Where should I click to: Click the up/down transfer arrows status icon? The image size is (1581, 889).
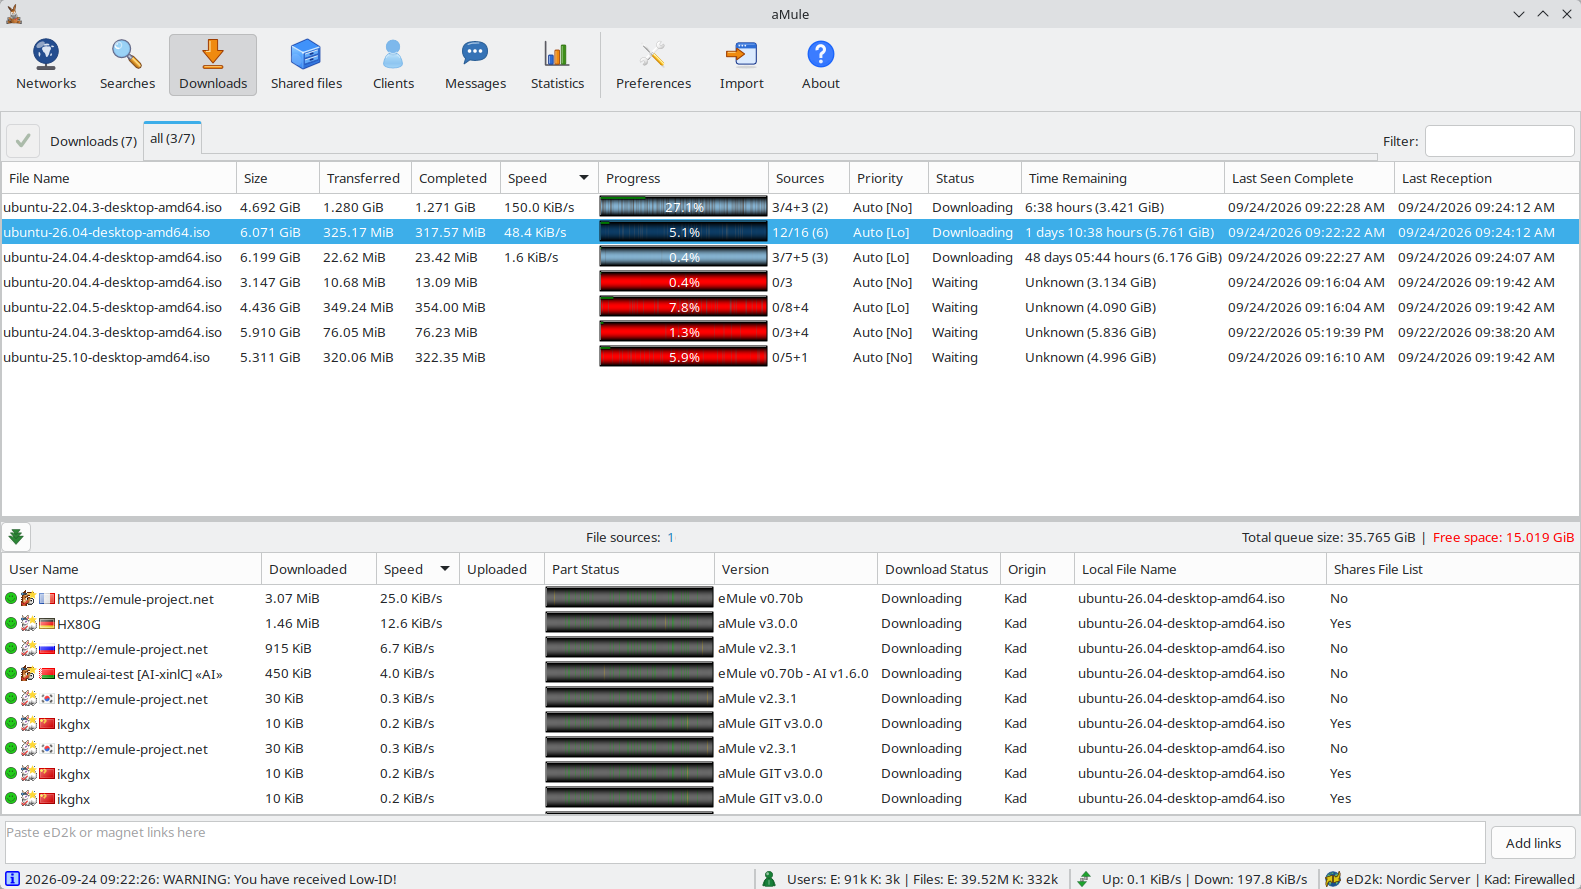(x=1084, y=879)
